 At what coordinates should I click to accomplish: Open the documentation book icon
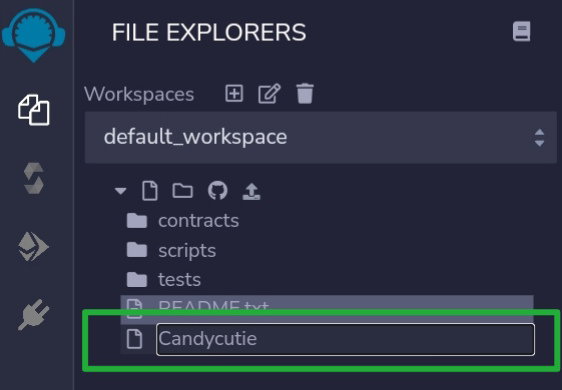(x=521, y=32)
